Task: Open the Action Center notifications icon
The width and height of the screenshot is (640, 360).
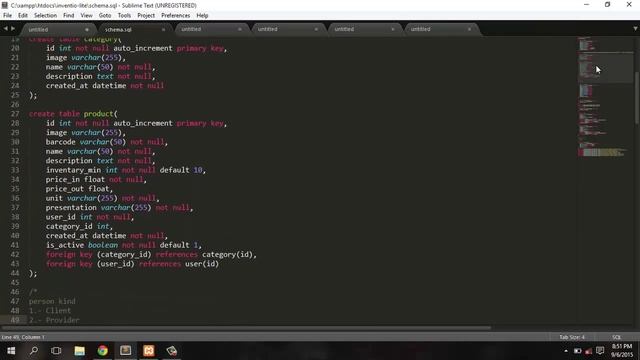Action: point(600,351)
